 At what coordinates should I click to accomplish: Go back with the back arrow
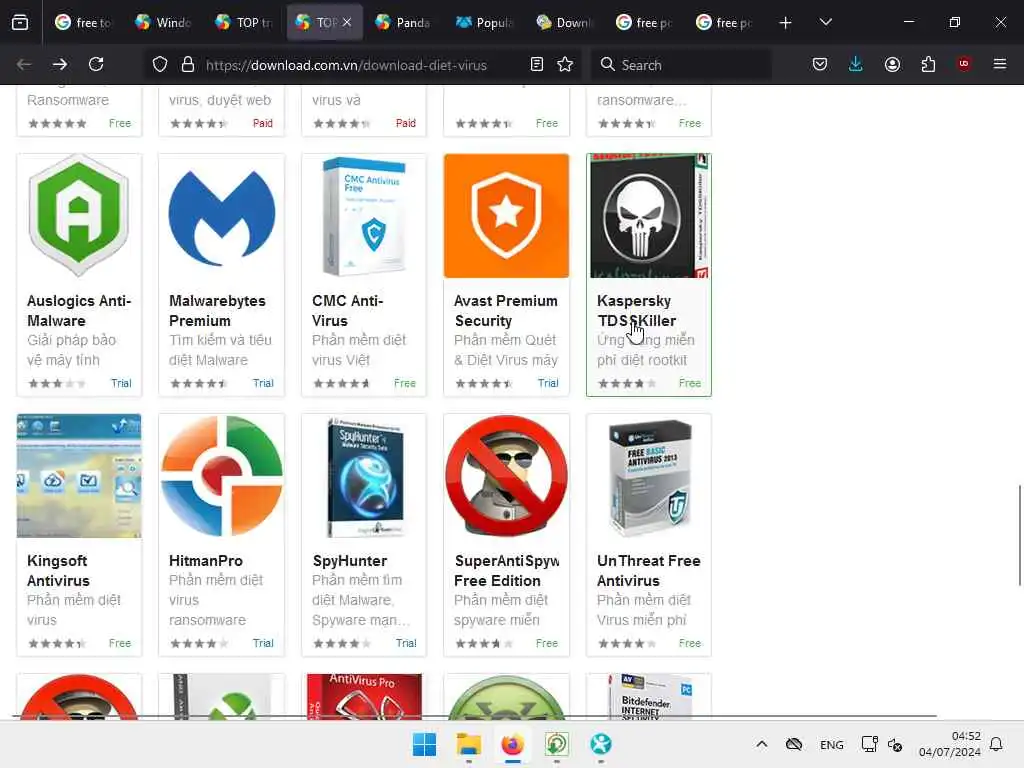24,64
